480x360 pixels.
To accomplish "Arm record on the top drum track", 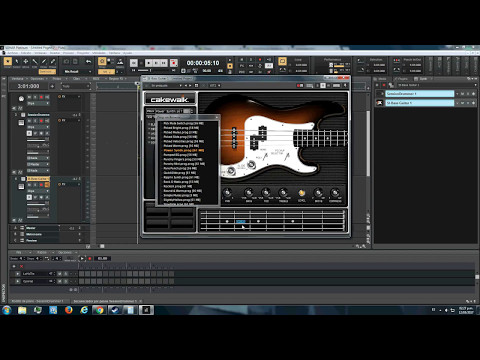I will tap(41, 97).
